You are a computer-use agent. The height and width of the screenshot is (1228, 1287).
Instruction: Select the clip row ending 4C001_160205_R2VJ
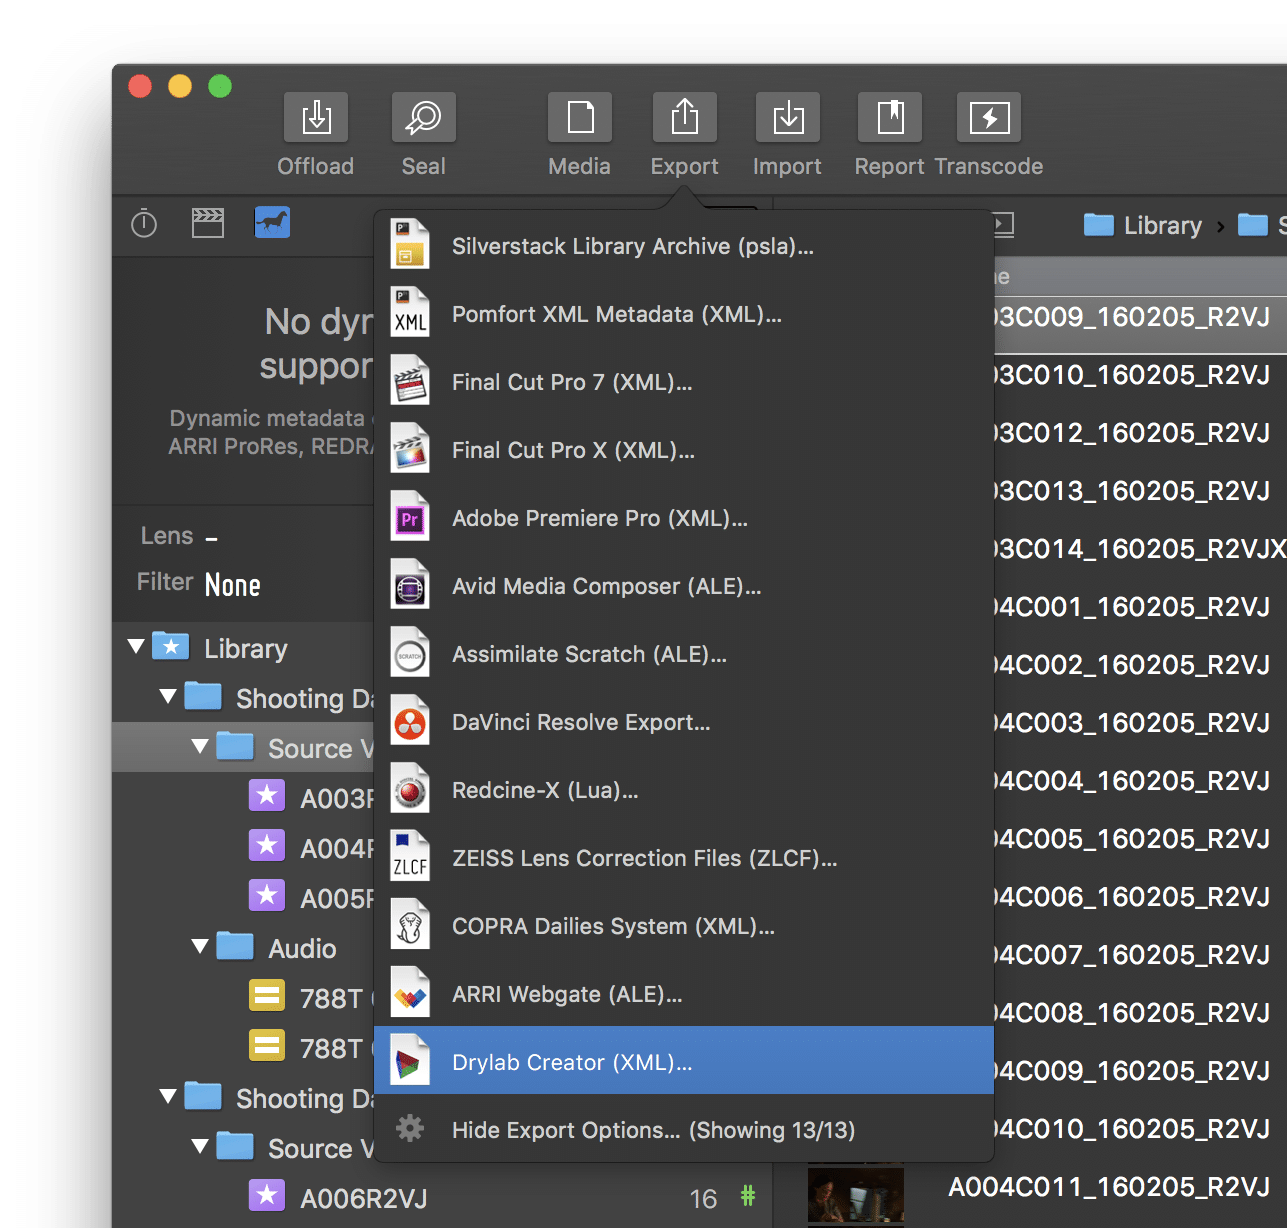(1140, 607)
